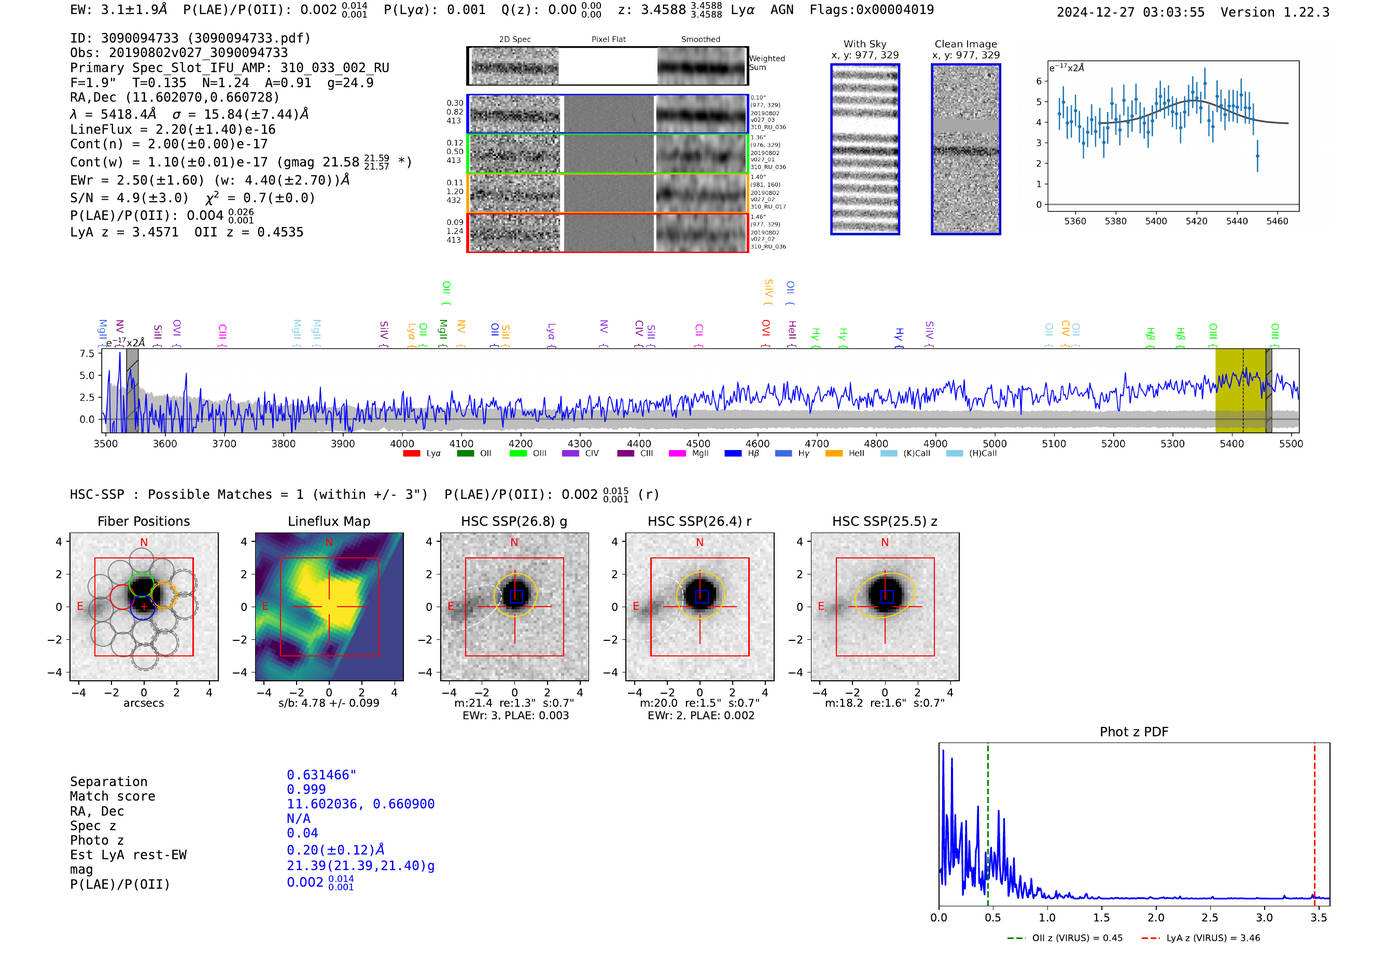Click the With Sky image panel
This screenshot has width=1400, height=953.
click(865, 149)
